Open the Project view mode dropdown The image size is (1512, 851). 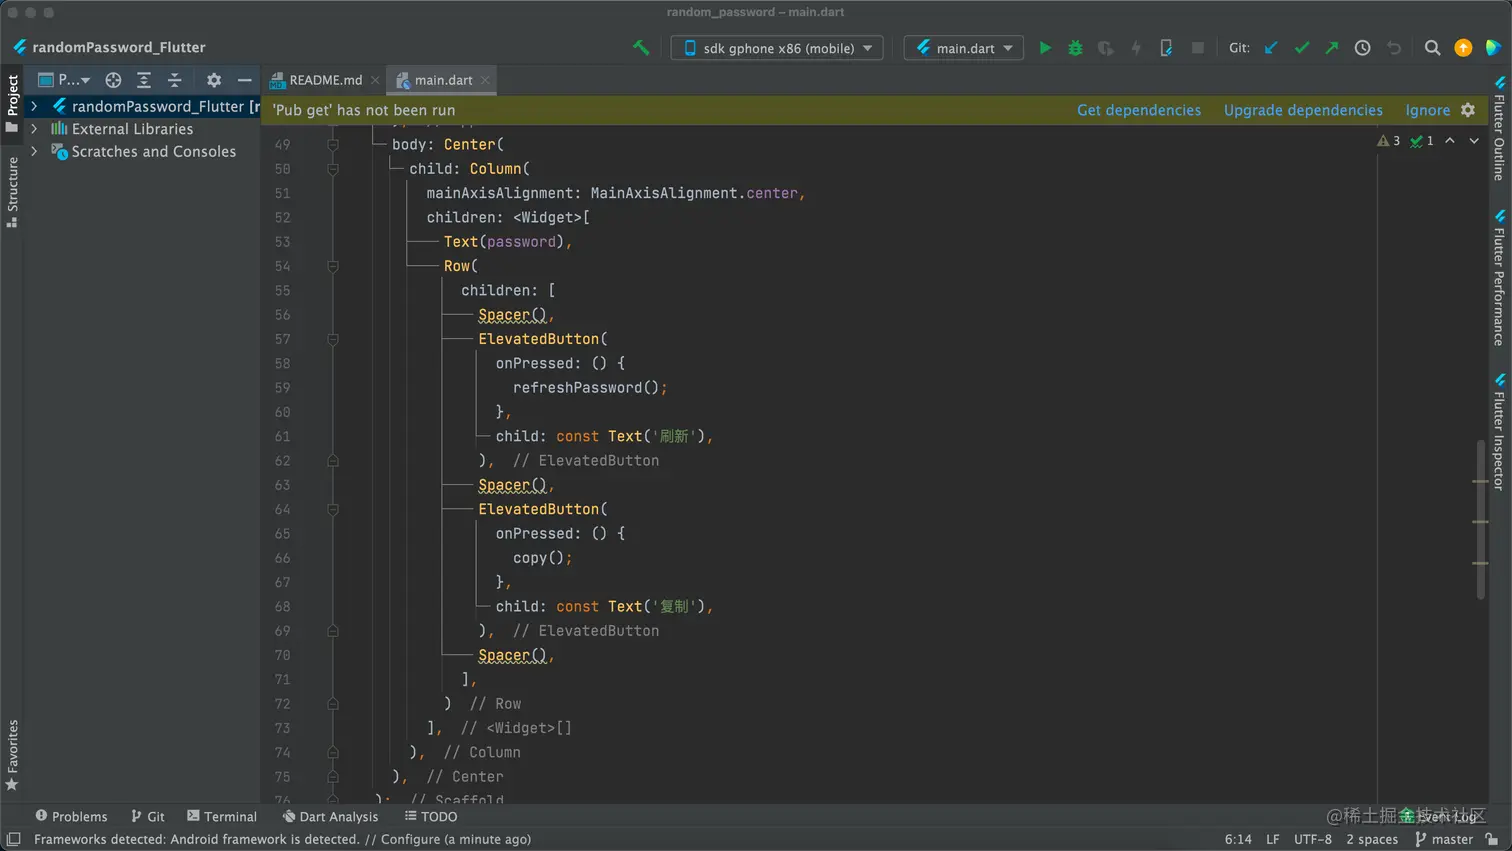[64, 80]
